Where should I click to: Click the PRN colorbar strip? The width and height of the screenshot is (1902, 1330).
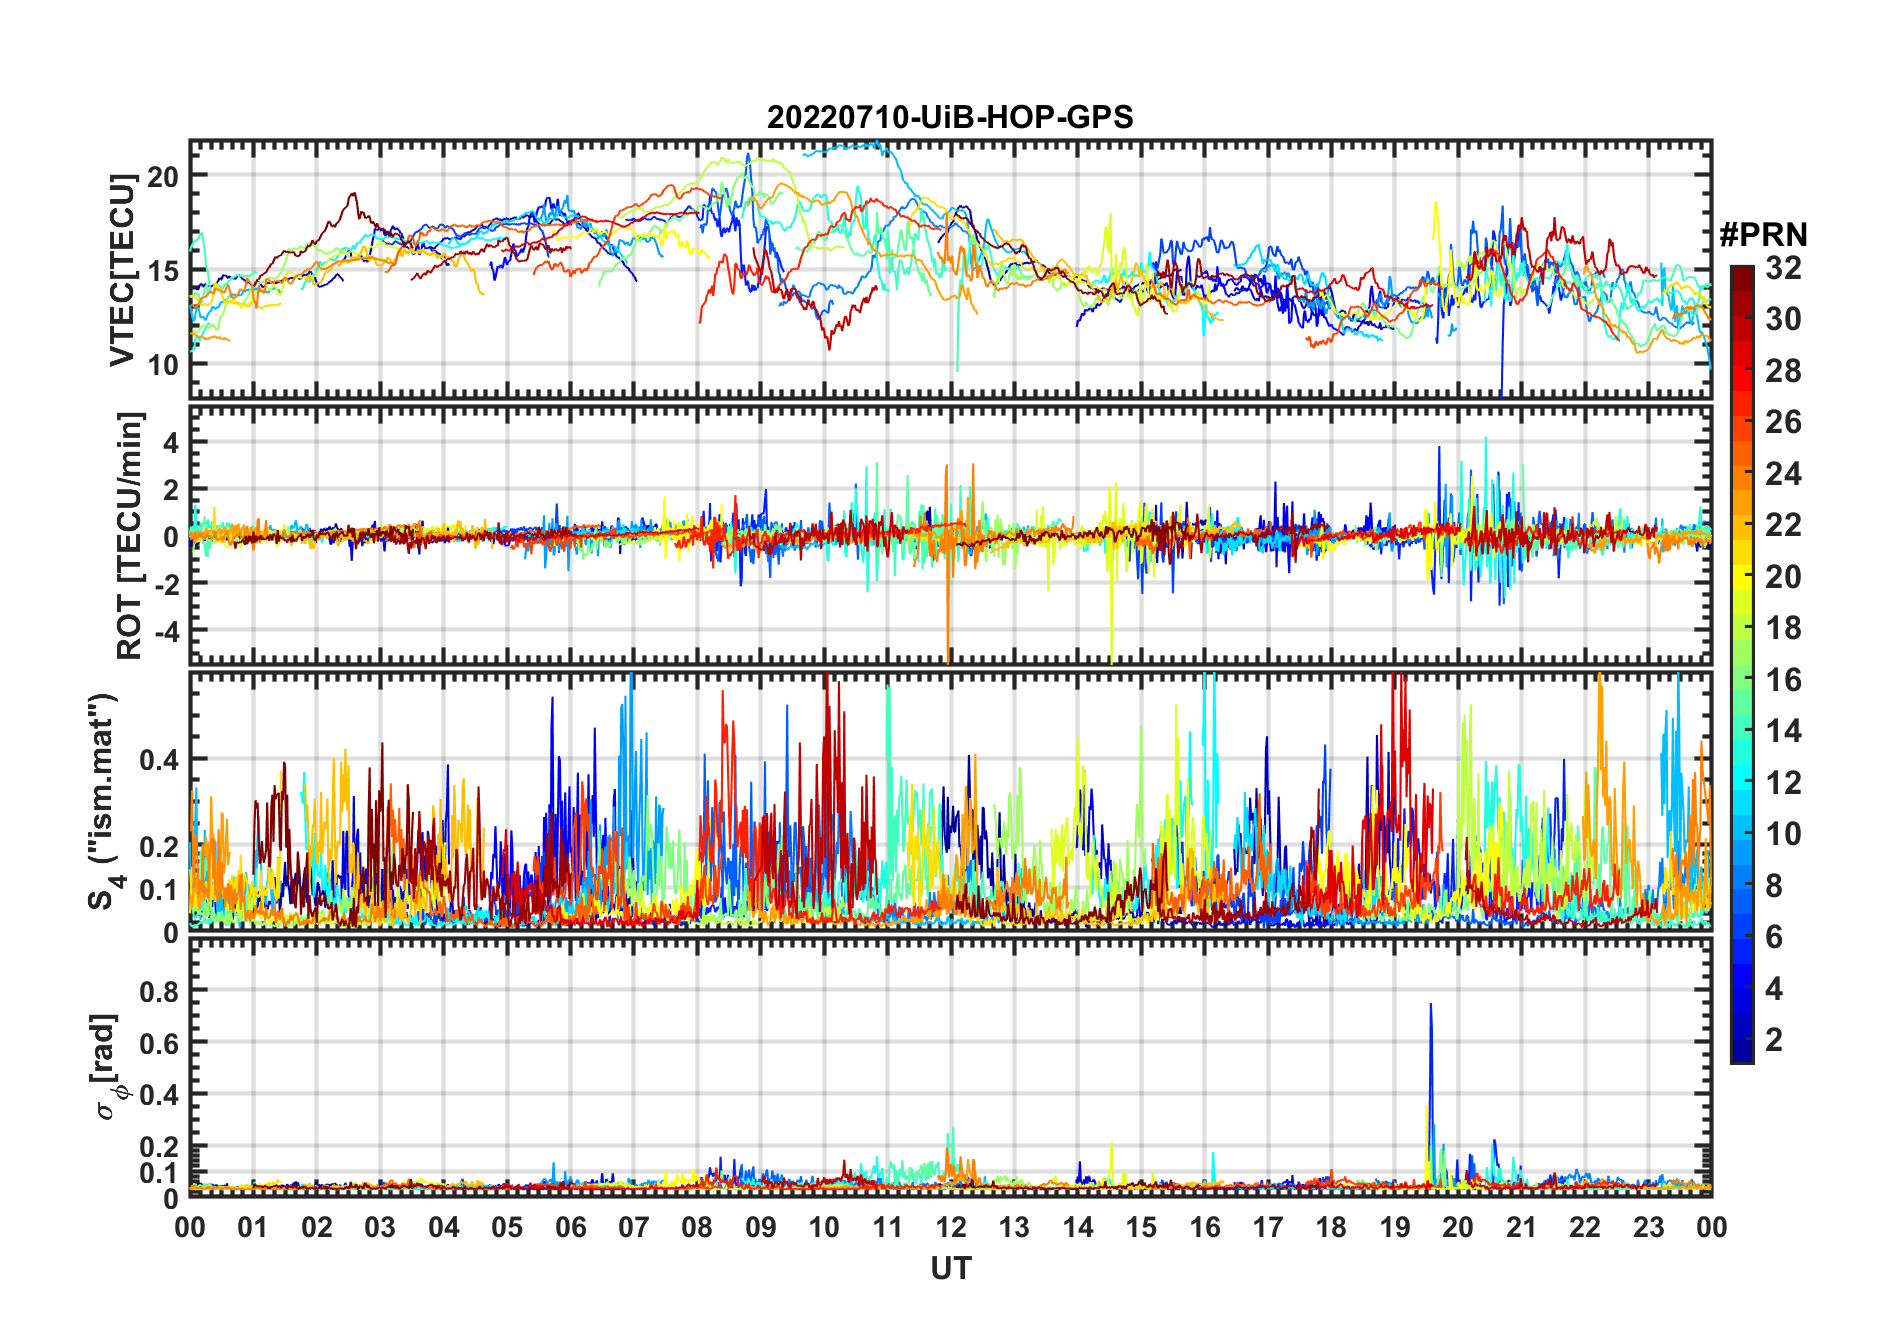[x=1742, y=664]
